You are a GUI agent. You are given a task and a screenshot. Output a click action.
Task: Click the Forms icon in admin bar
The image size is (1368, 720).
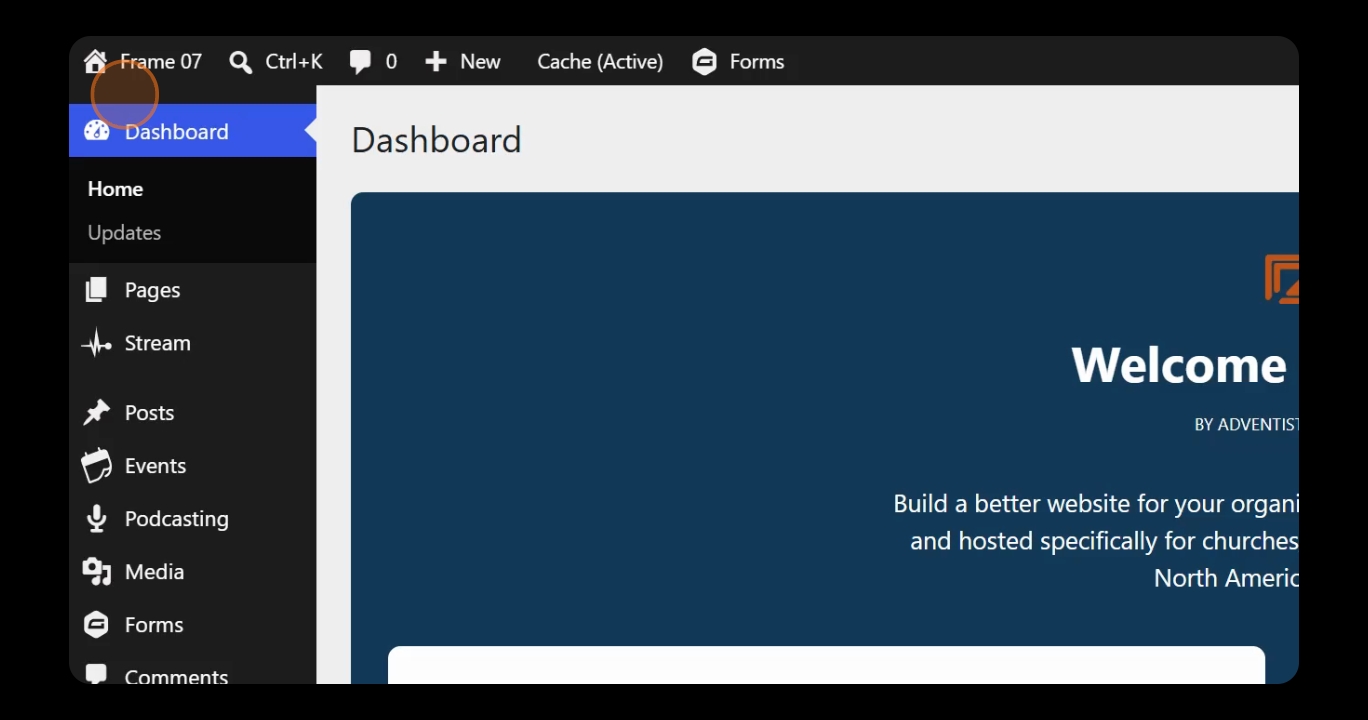click(x=705, y=62)
